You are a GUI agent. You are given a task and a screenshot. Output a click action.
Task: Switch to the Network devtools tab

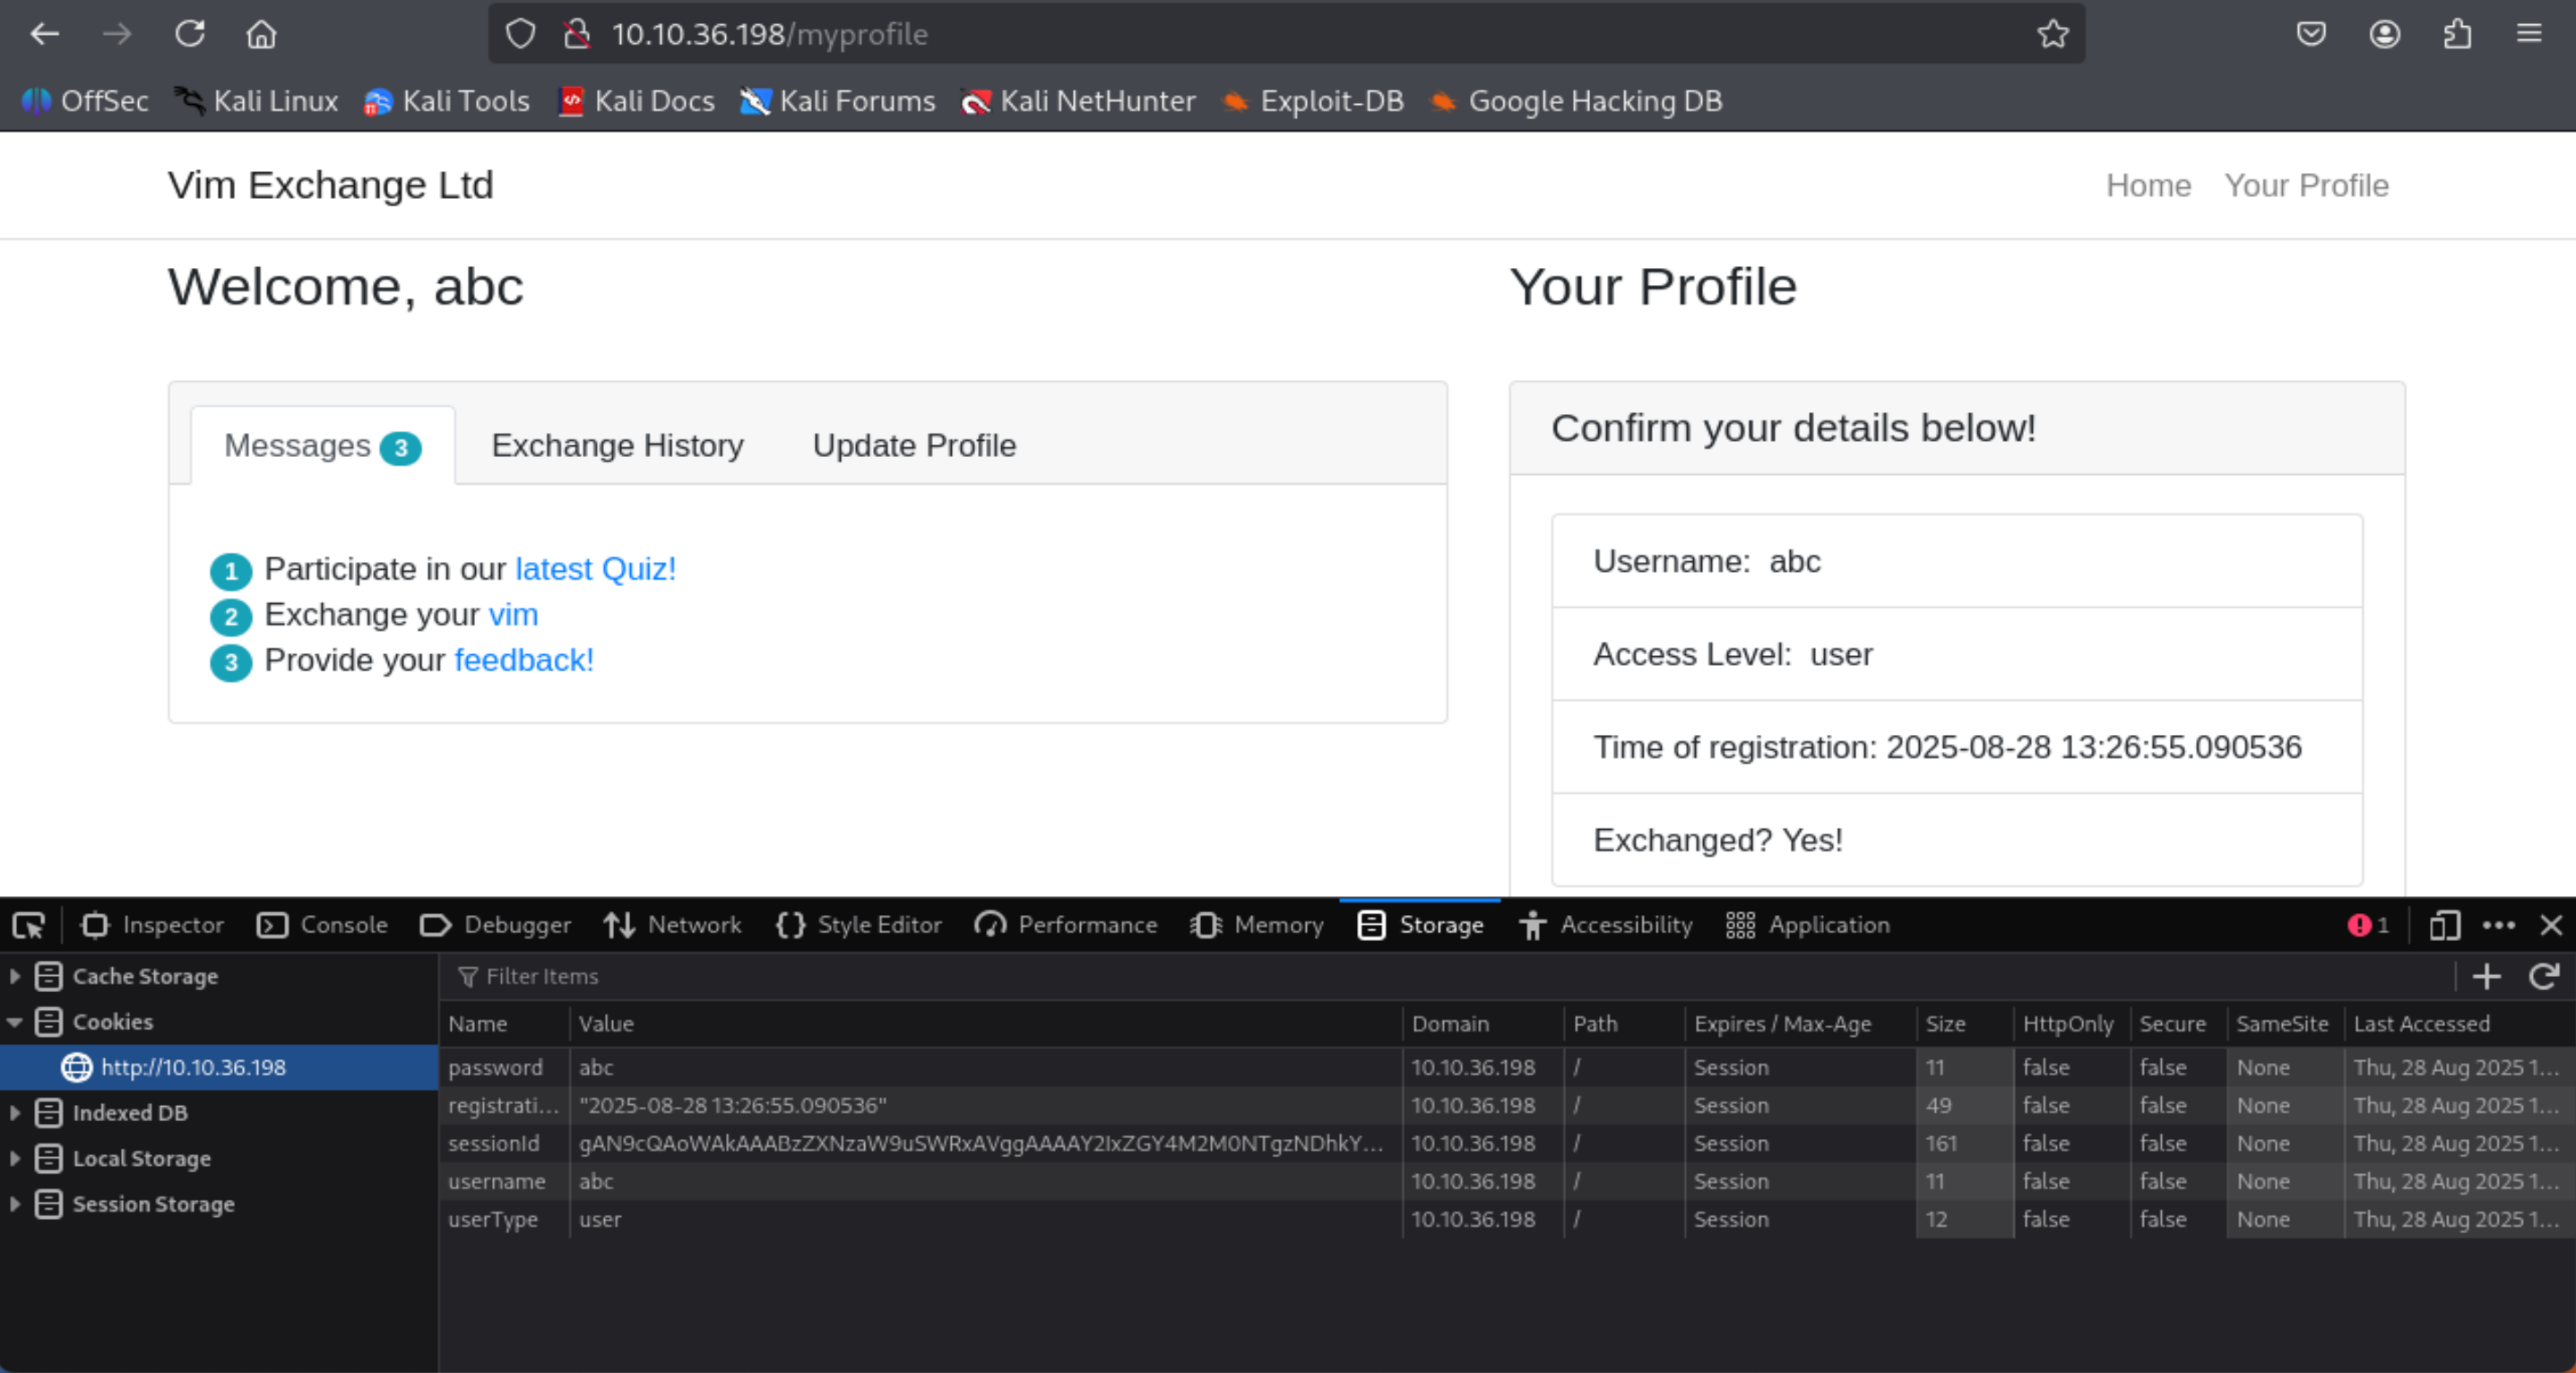point(673,925)
